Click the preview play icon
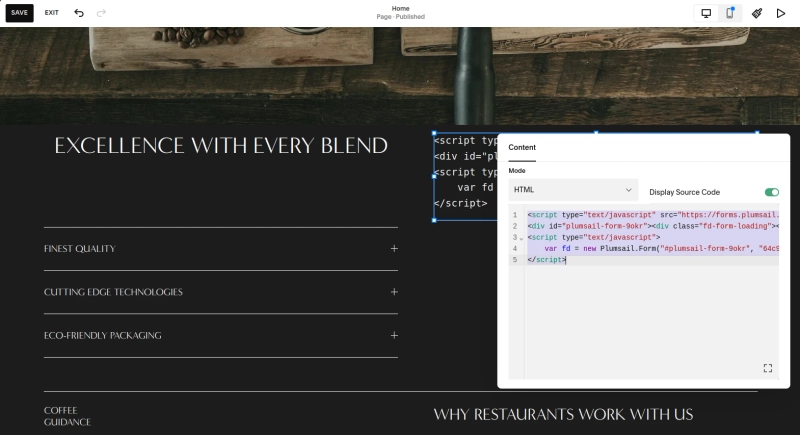Viewport: 800px width, 435px height. point(781,13)
